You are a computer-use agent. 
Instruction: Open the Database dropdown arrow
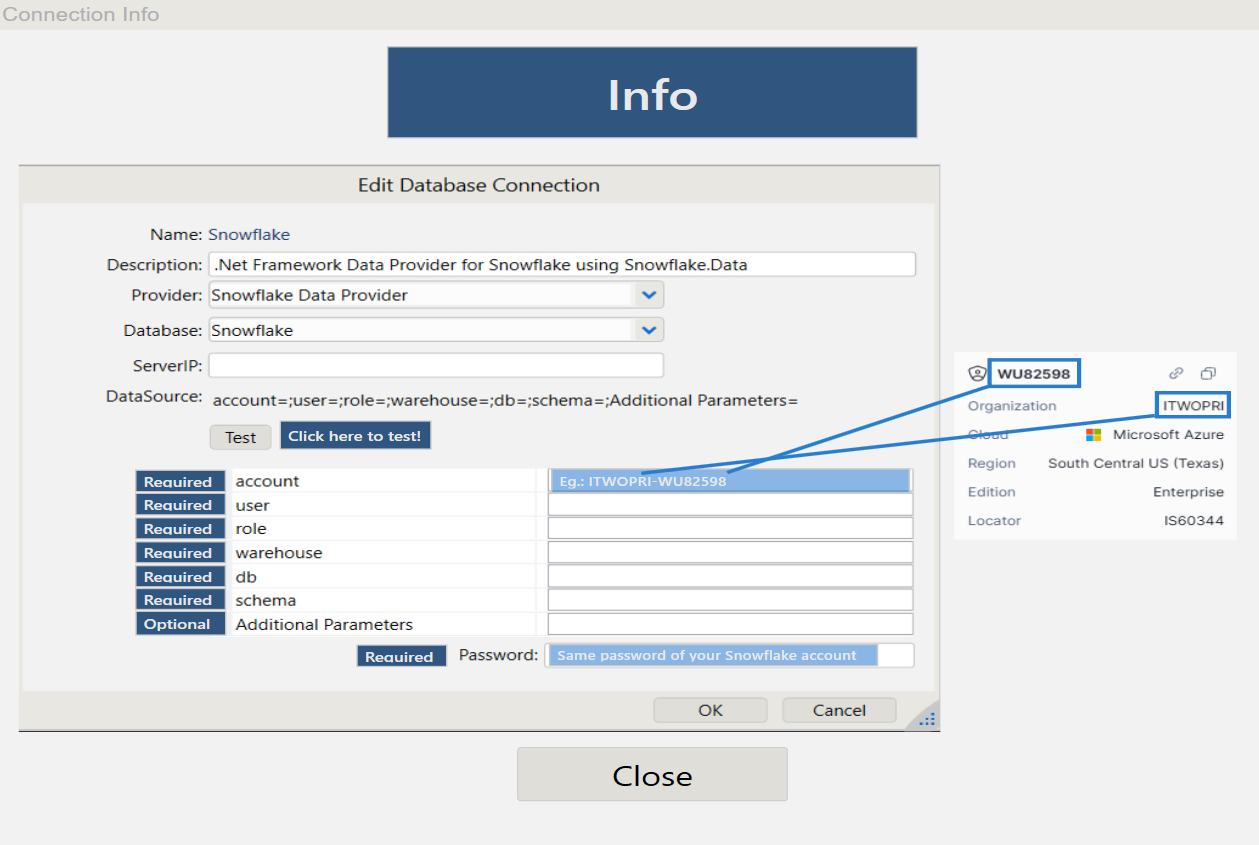(649, 330)
